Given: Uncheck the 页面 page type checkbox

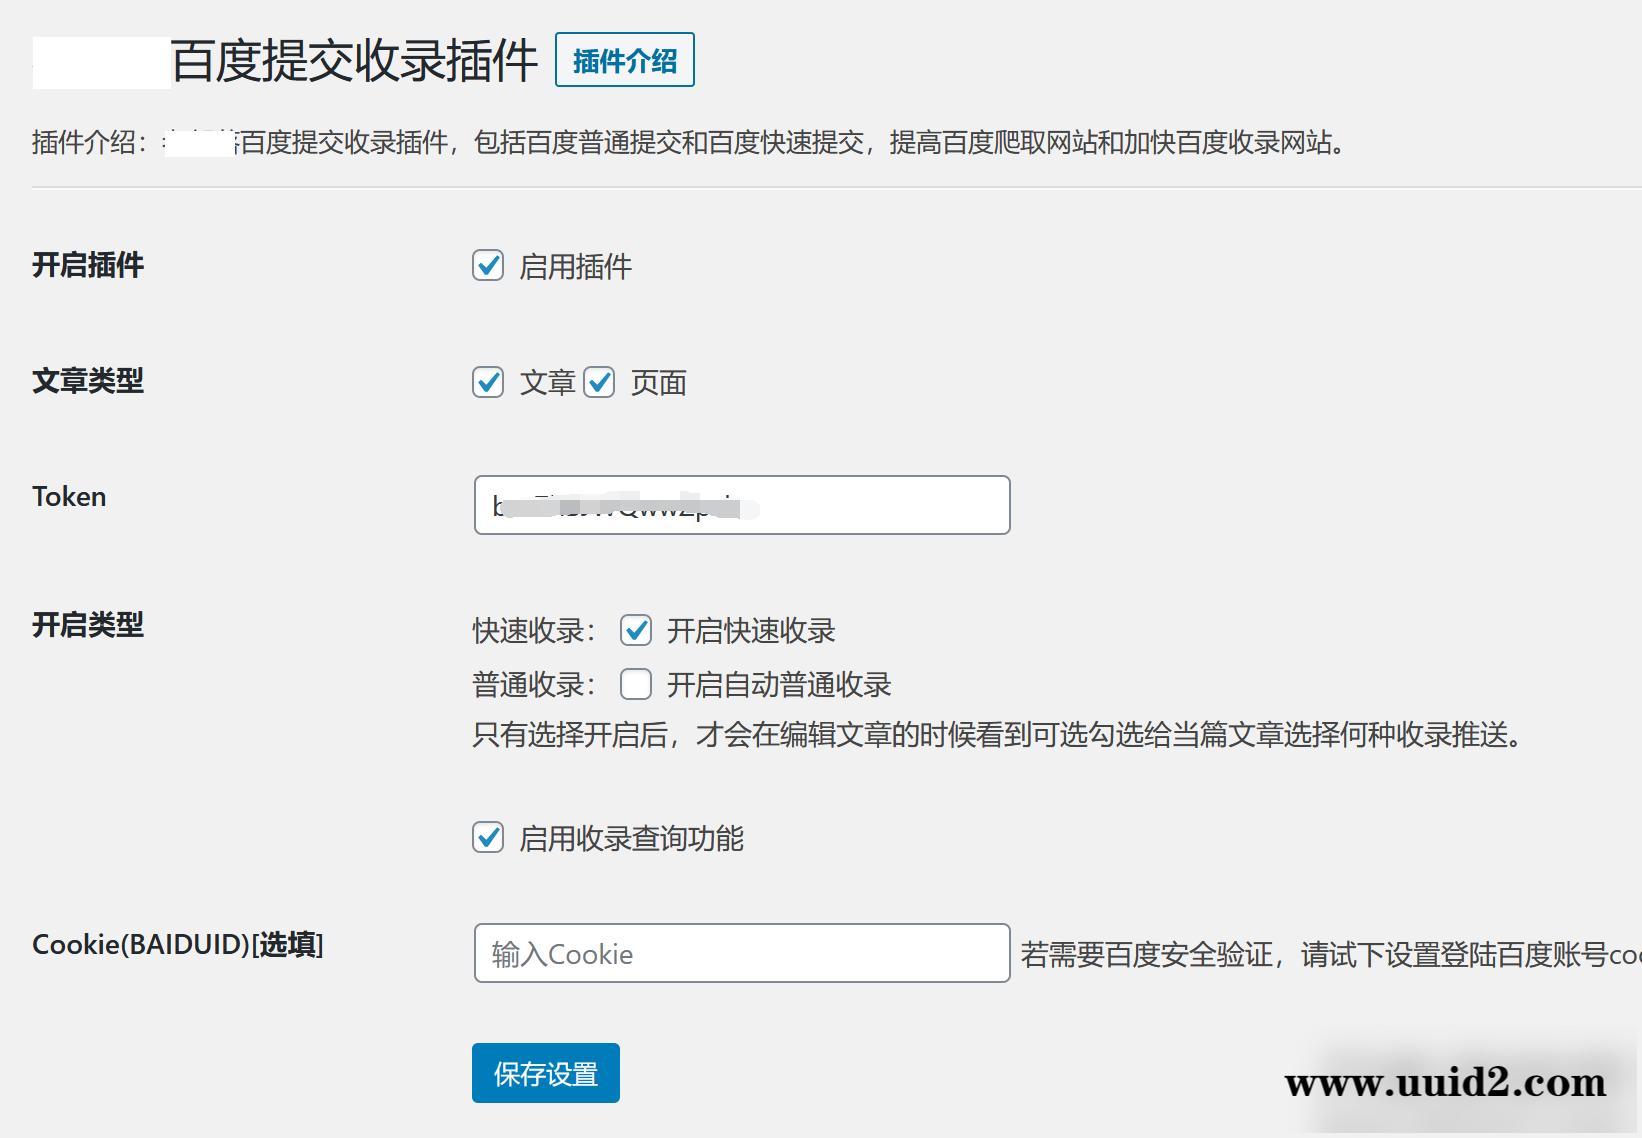Looking at the screenshot, I should [x=601, y=382].
